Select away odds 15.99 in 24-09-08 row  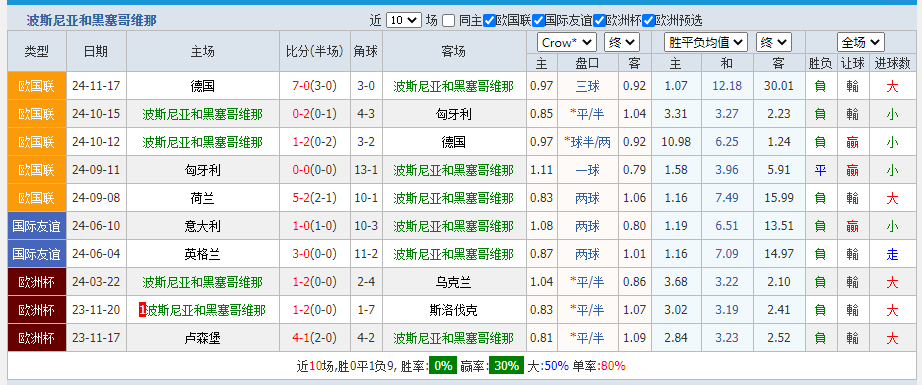(779, 198)
